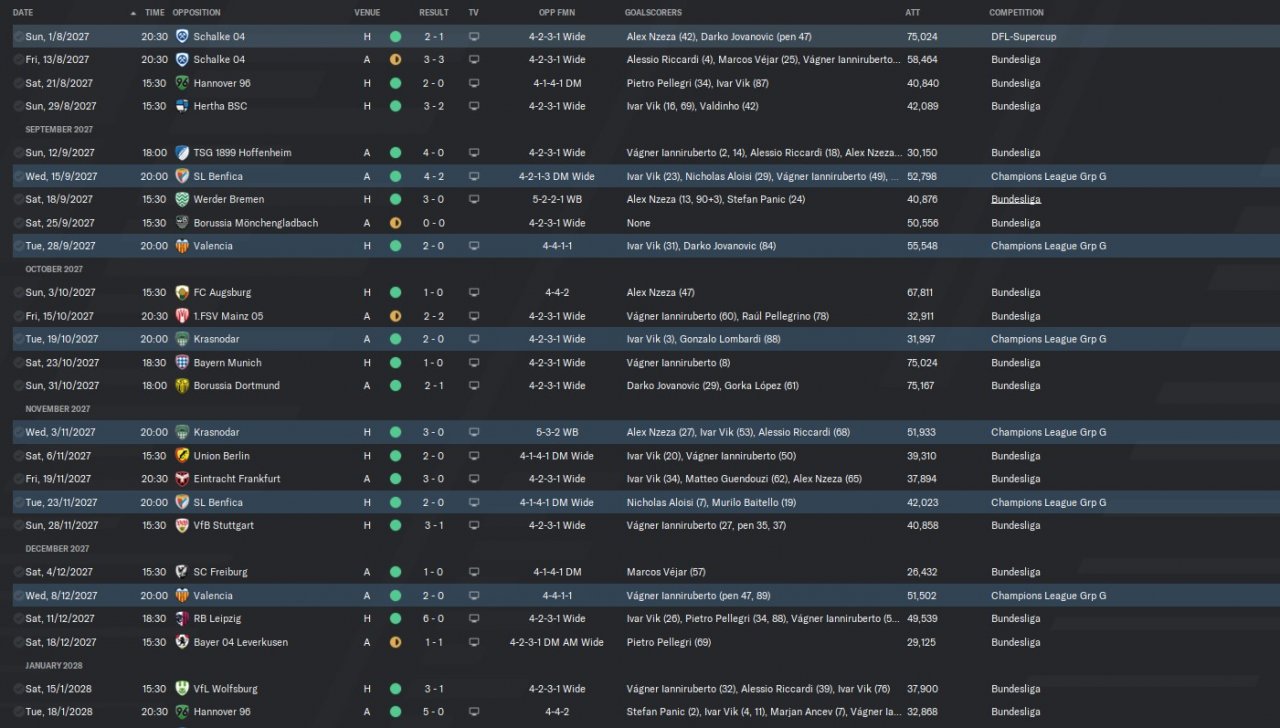
Task: Tick the checkbox for the Sun, 12/9/2027 fixture
Action: (x=19, y=153)
